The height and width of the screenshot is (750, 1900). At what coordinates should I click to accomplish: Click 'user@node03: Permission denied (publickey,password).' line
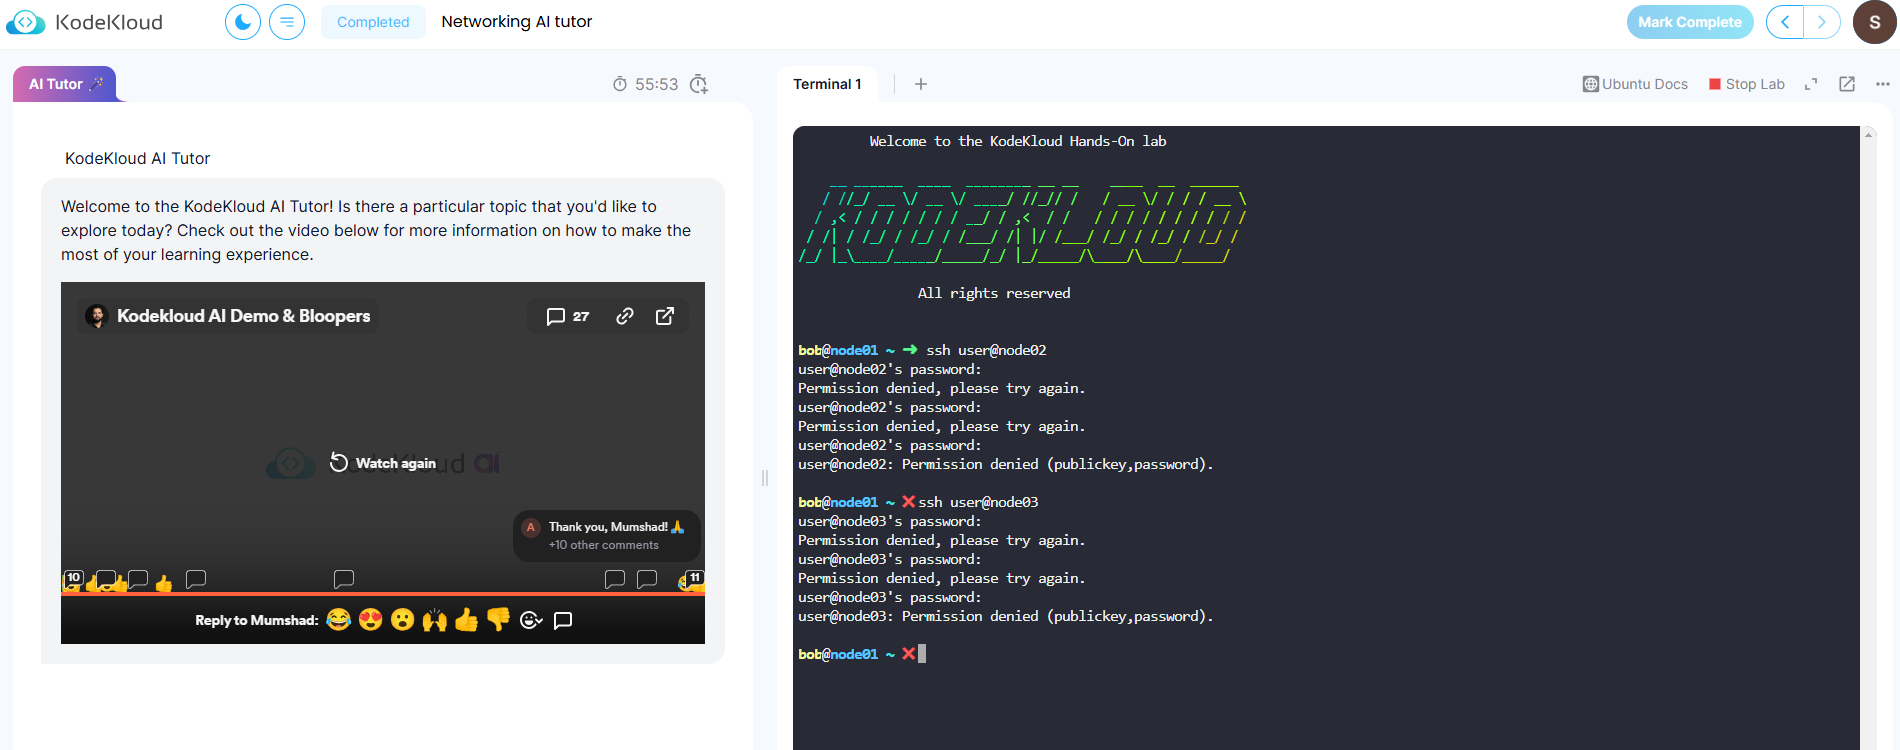tap(1005, 616)
